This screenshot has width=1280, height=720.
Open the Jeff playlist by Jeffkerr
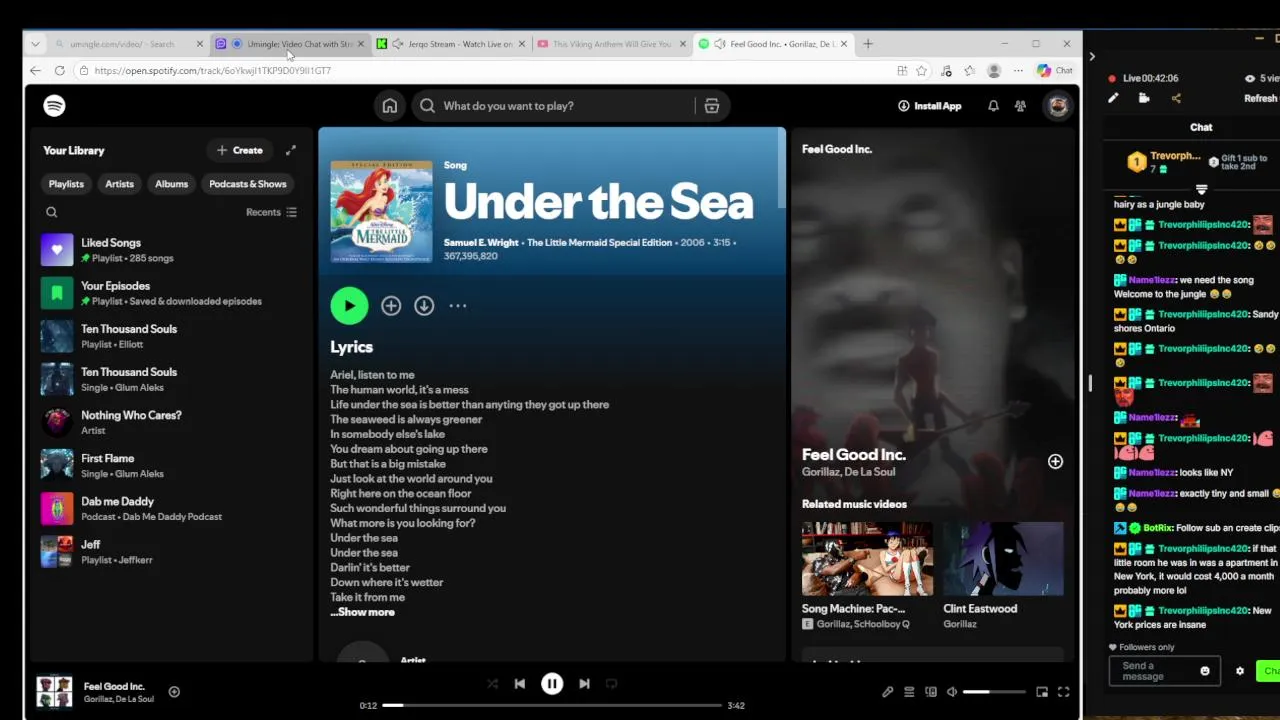(x=170, y=551)
